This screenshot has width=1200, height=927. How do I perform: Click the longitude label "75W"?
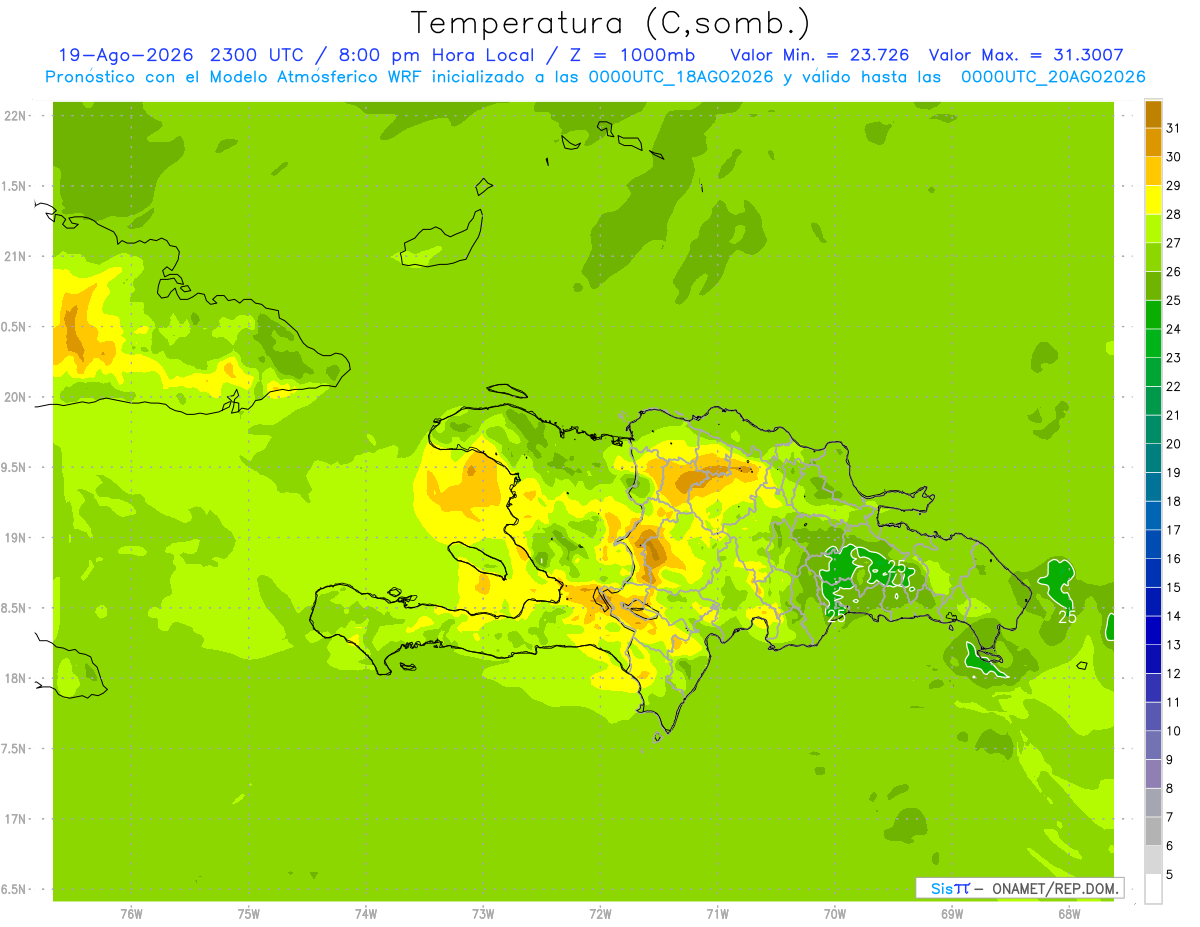click(248, 913)
